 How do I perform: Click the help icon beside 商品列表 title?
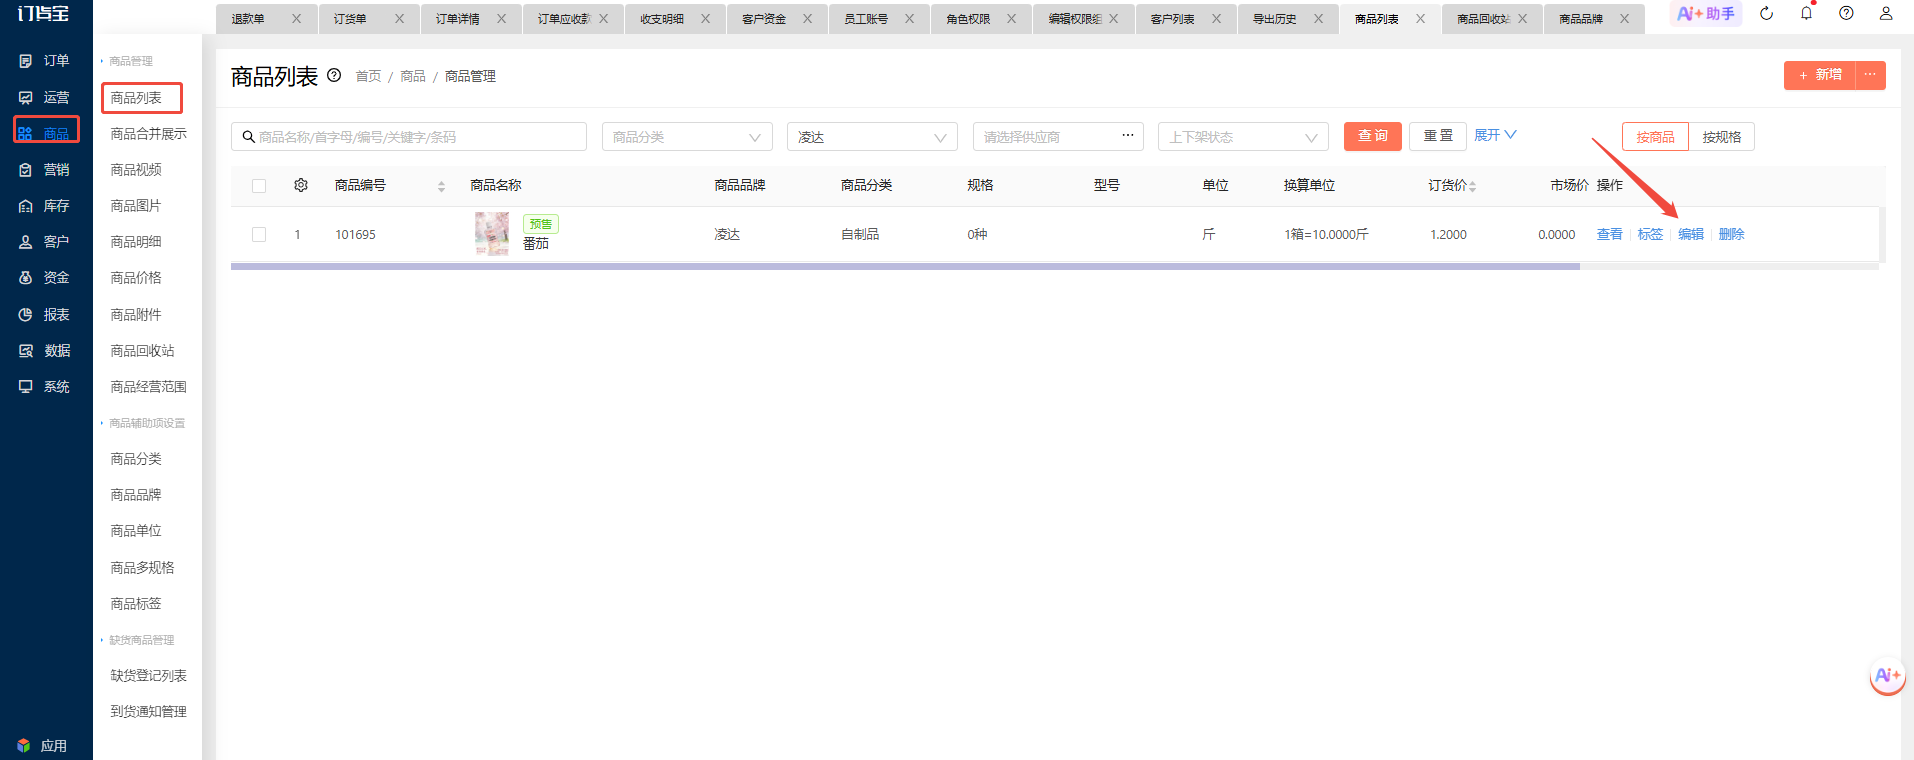334,75
